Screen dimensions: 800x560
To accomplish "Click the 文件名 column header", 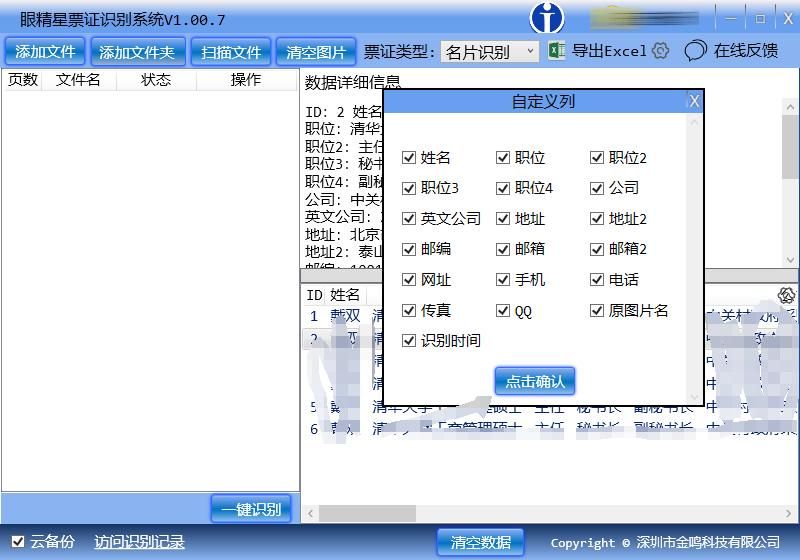I will click(x=78, y=80).
